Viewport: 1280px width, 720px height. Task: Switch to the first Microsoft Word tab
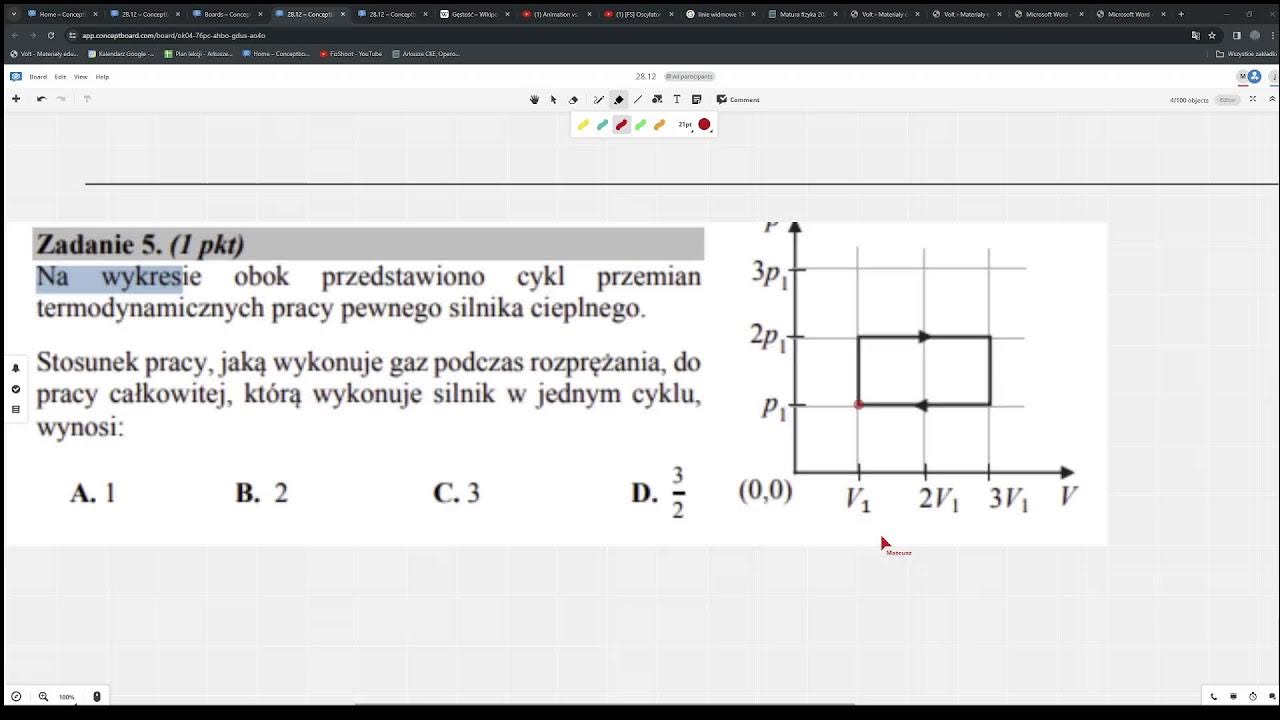(1047, 14)
